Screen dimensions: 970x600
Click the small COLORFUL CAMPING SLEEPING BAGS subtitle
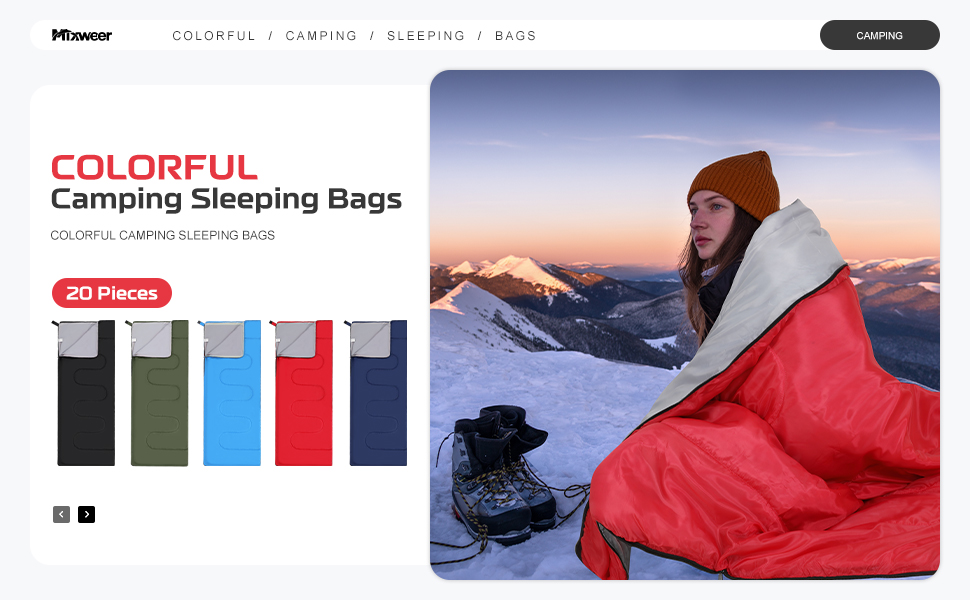tap(163, 235)
